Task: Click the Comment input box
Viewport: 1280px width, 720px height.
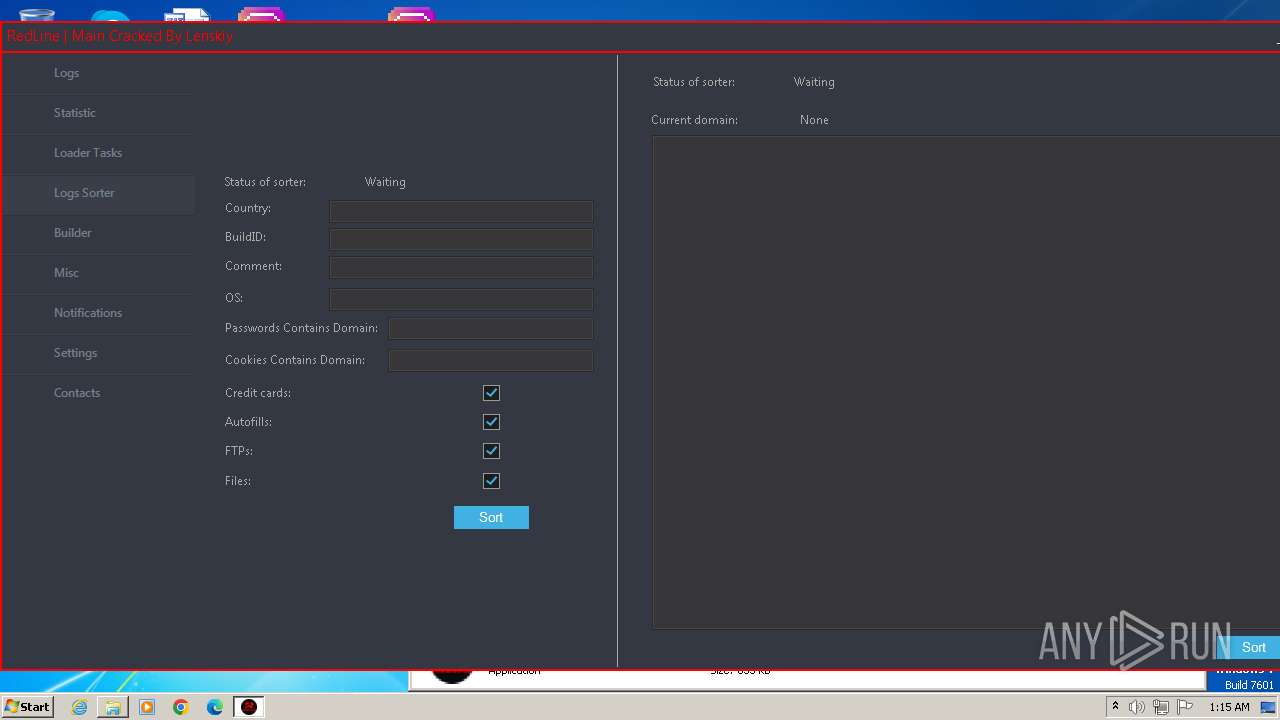Action: [461, 267]
